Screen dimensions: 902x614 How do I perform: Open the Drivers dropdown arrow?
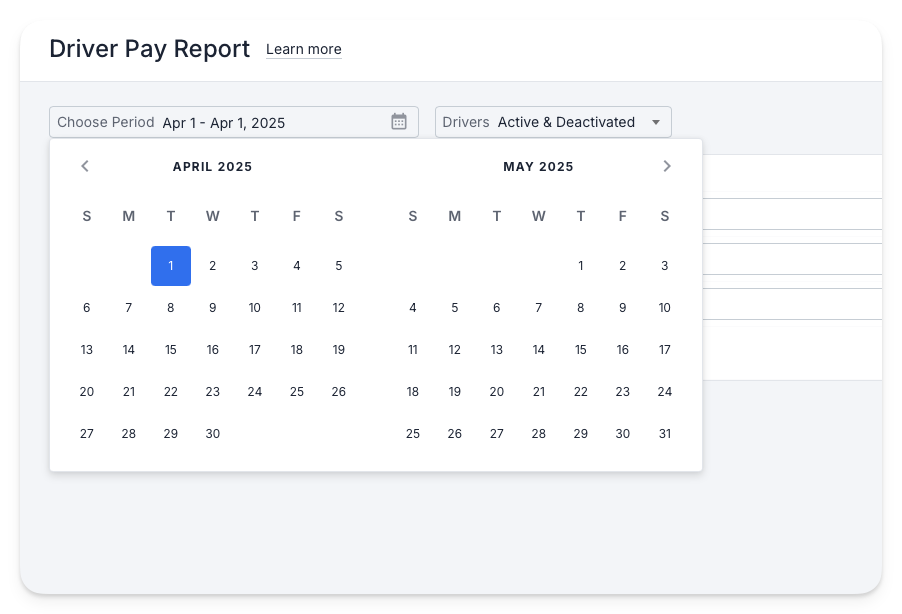point(656,122)
